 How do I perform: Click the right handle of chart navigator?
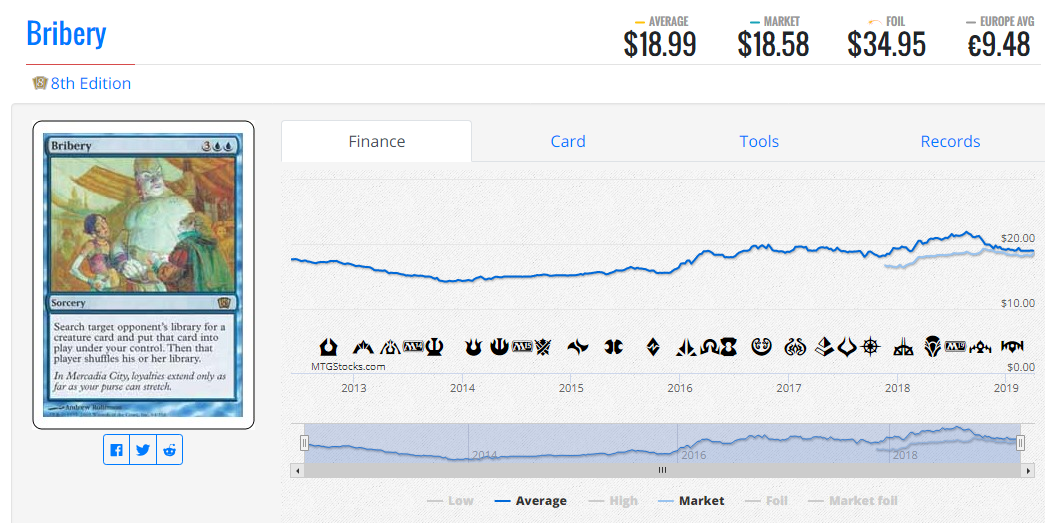point(1020,443)
